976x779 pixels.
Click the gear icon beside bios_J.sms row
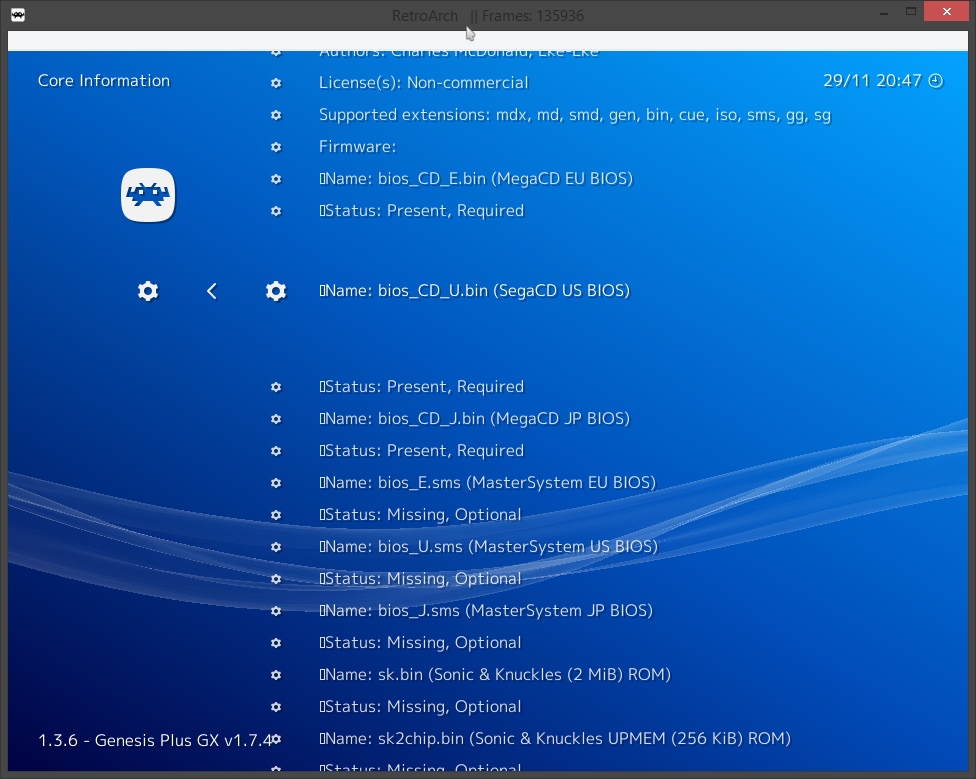click(x=276, y=611)
